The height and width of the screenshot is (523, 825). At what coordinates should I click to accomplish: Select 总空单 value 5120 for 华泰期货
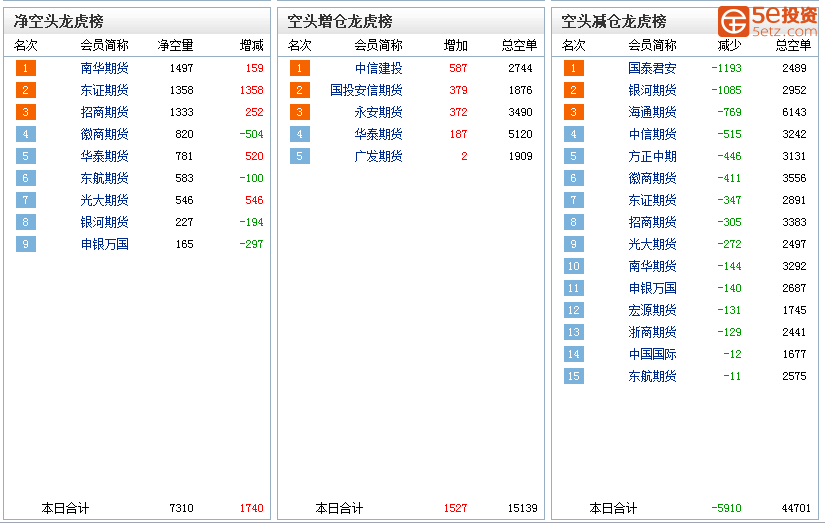520,134
